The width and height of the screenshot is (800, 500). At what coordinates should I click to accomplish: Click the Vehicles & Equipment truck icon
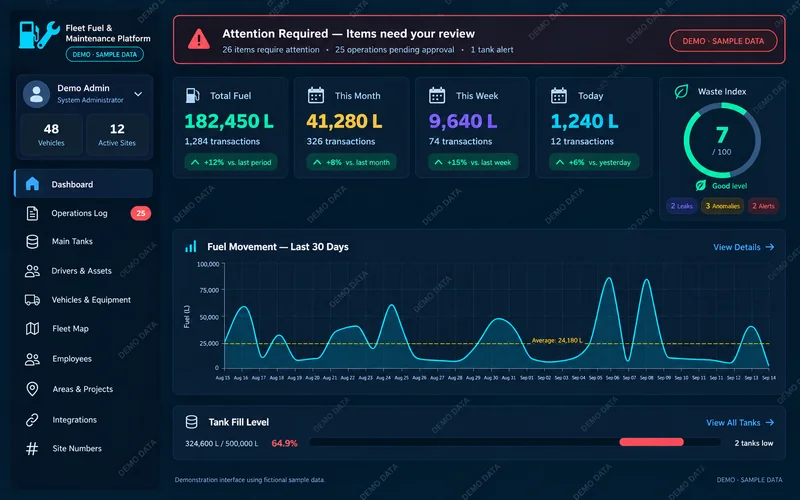[32, 300]
